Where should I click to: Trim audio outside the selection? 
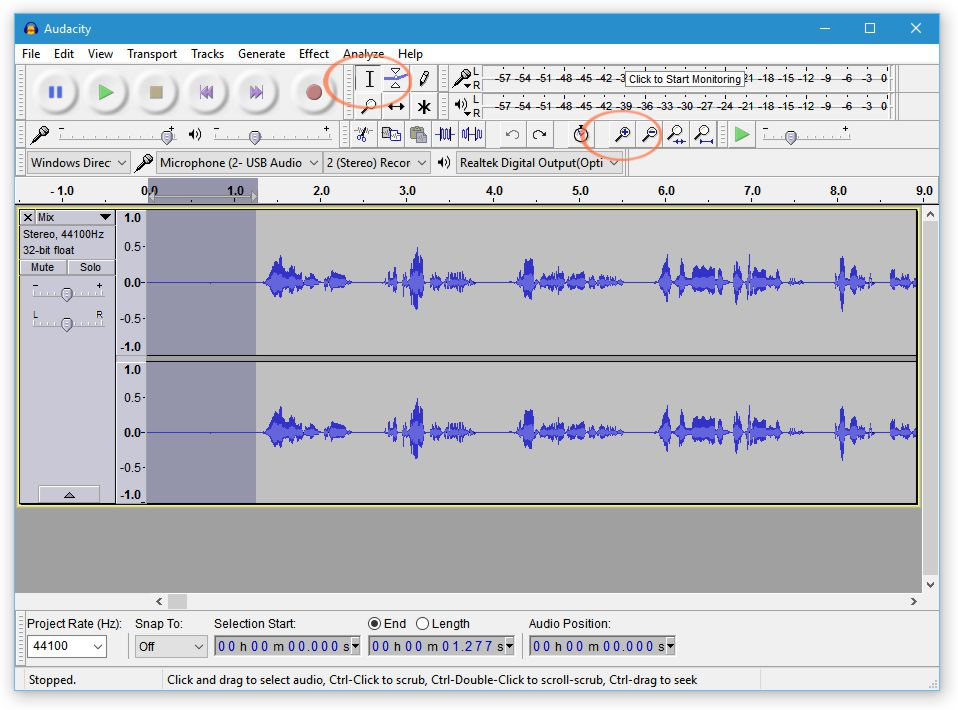coord(445,134)
